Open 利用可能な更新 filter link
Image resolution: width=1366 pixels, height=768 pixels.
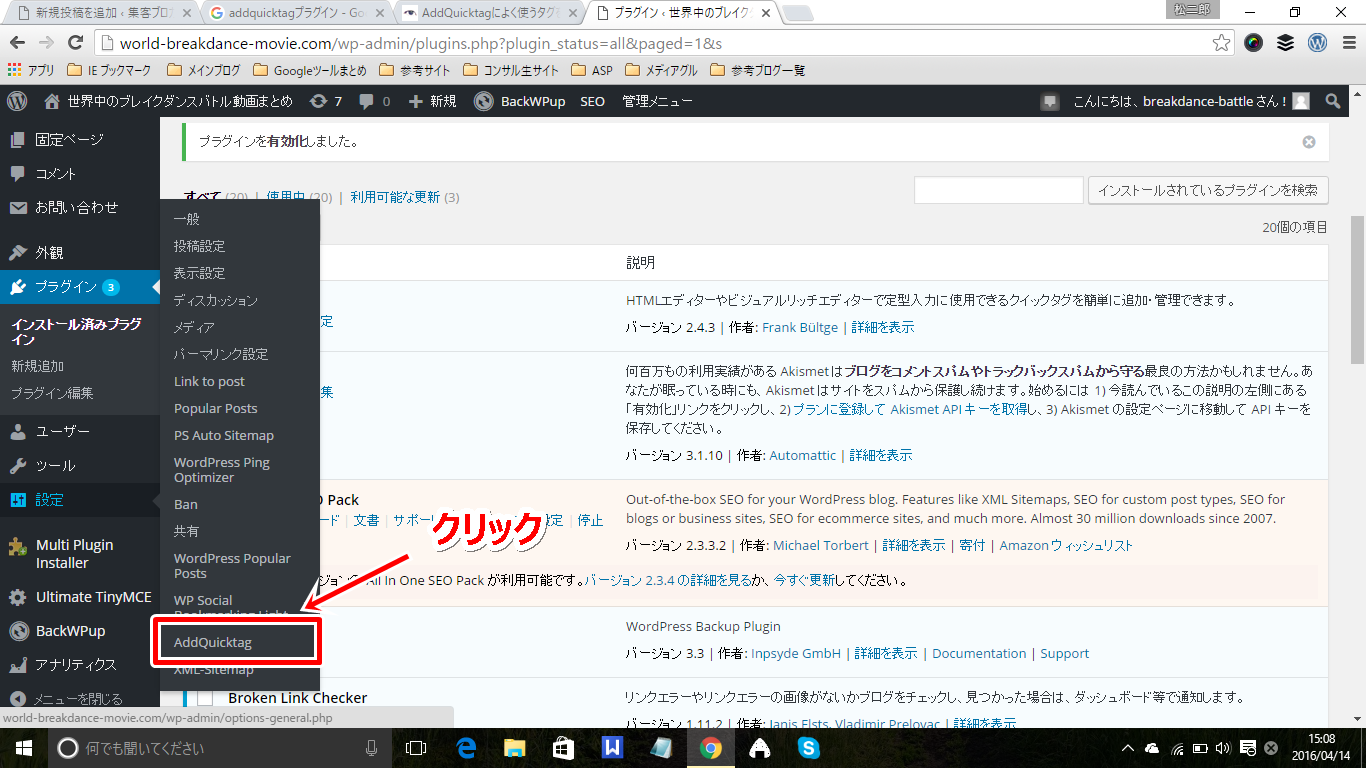(395, 197)
